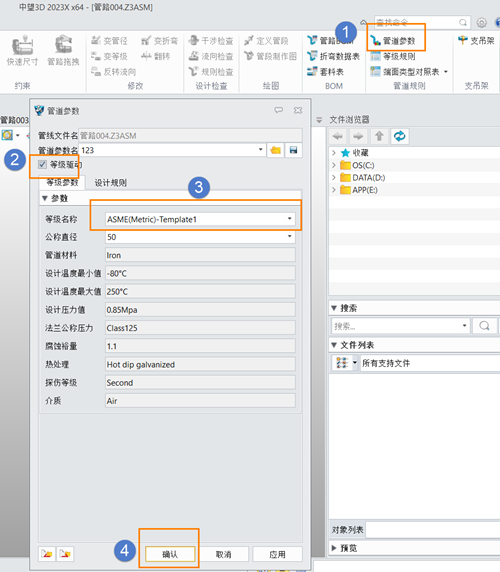Refresh the 文件浏览器 file list
Viewport: 500px width, 572px height.
click(399, 136)
